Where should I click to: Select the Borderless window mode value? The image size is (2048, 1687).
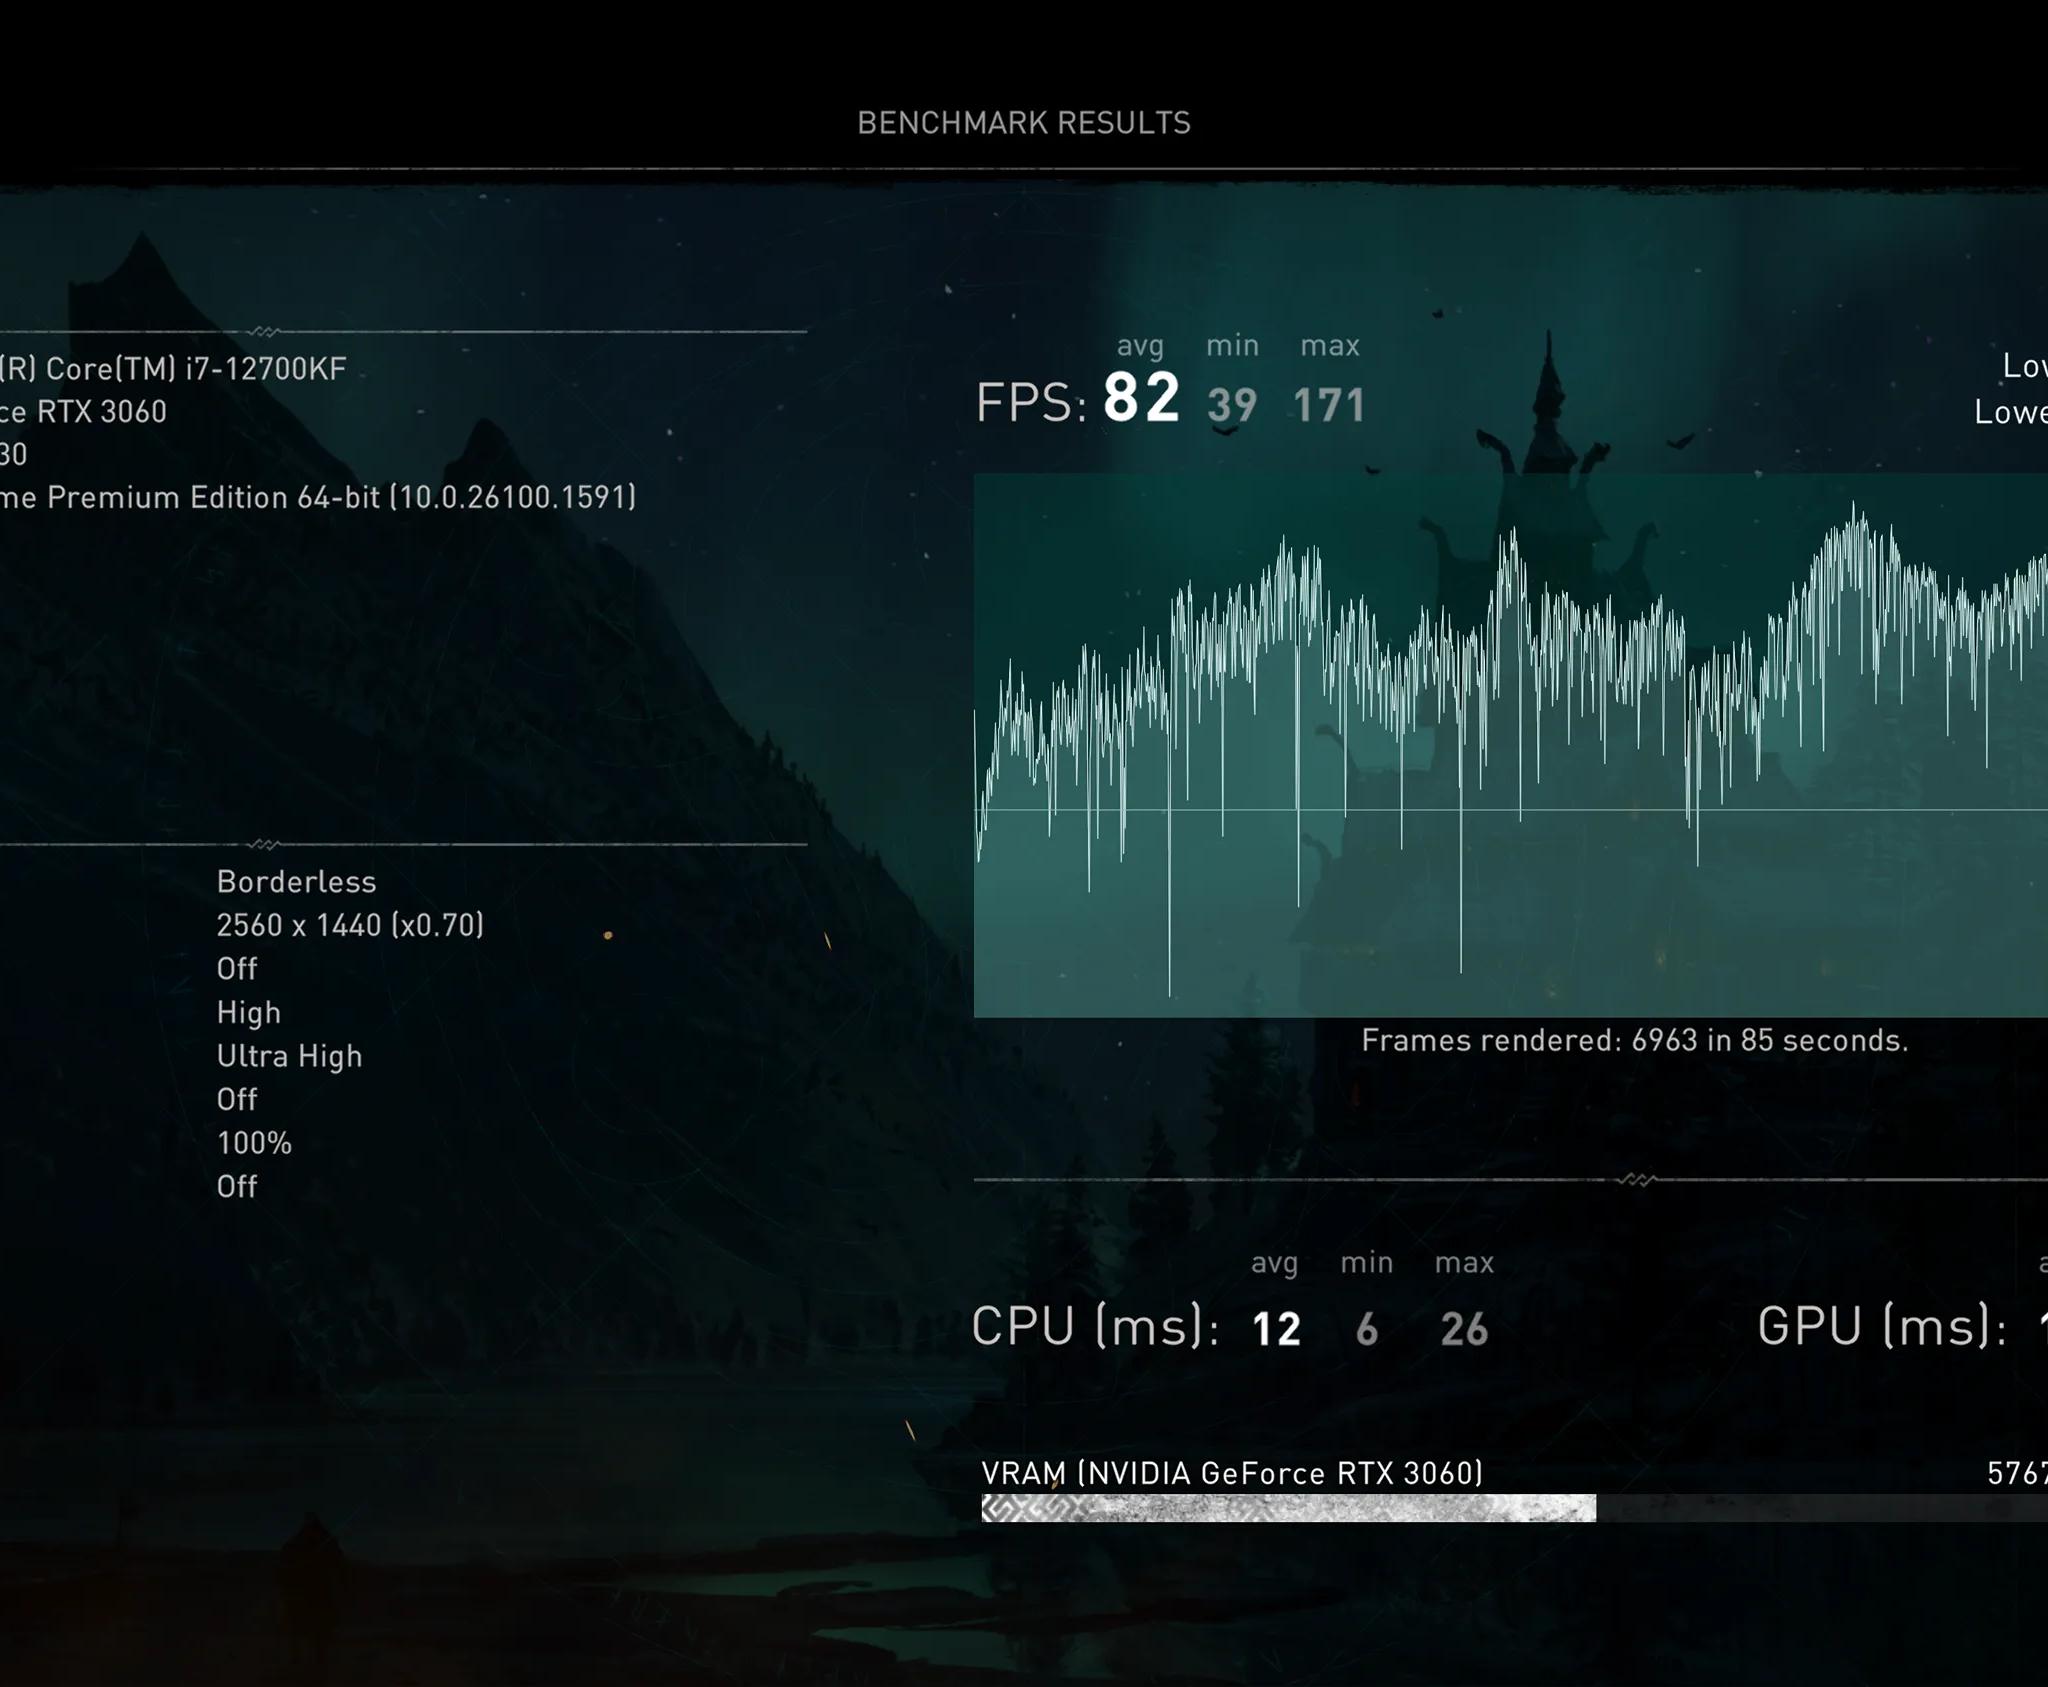point(296,882)
